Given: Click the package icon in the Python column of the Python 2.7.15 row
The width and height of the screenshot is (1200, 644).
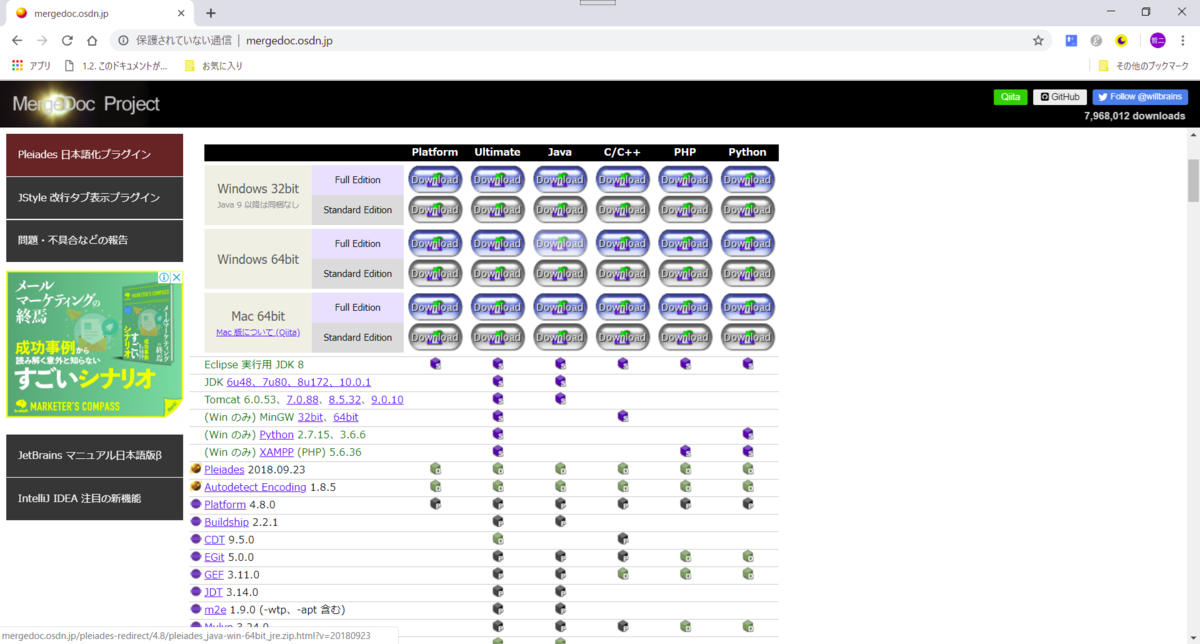Looking at the screenshot, I should [x=747, y=434].
